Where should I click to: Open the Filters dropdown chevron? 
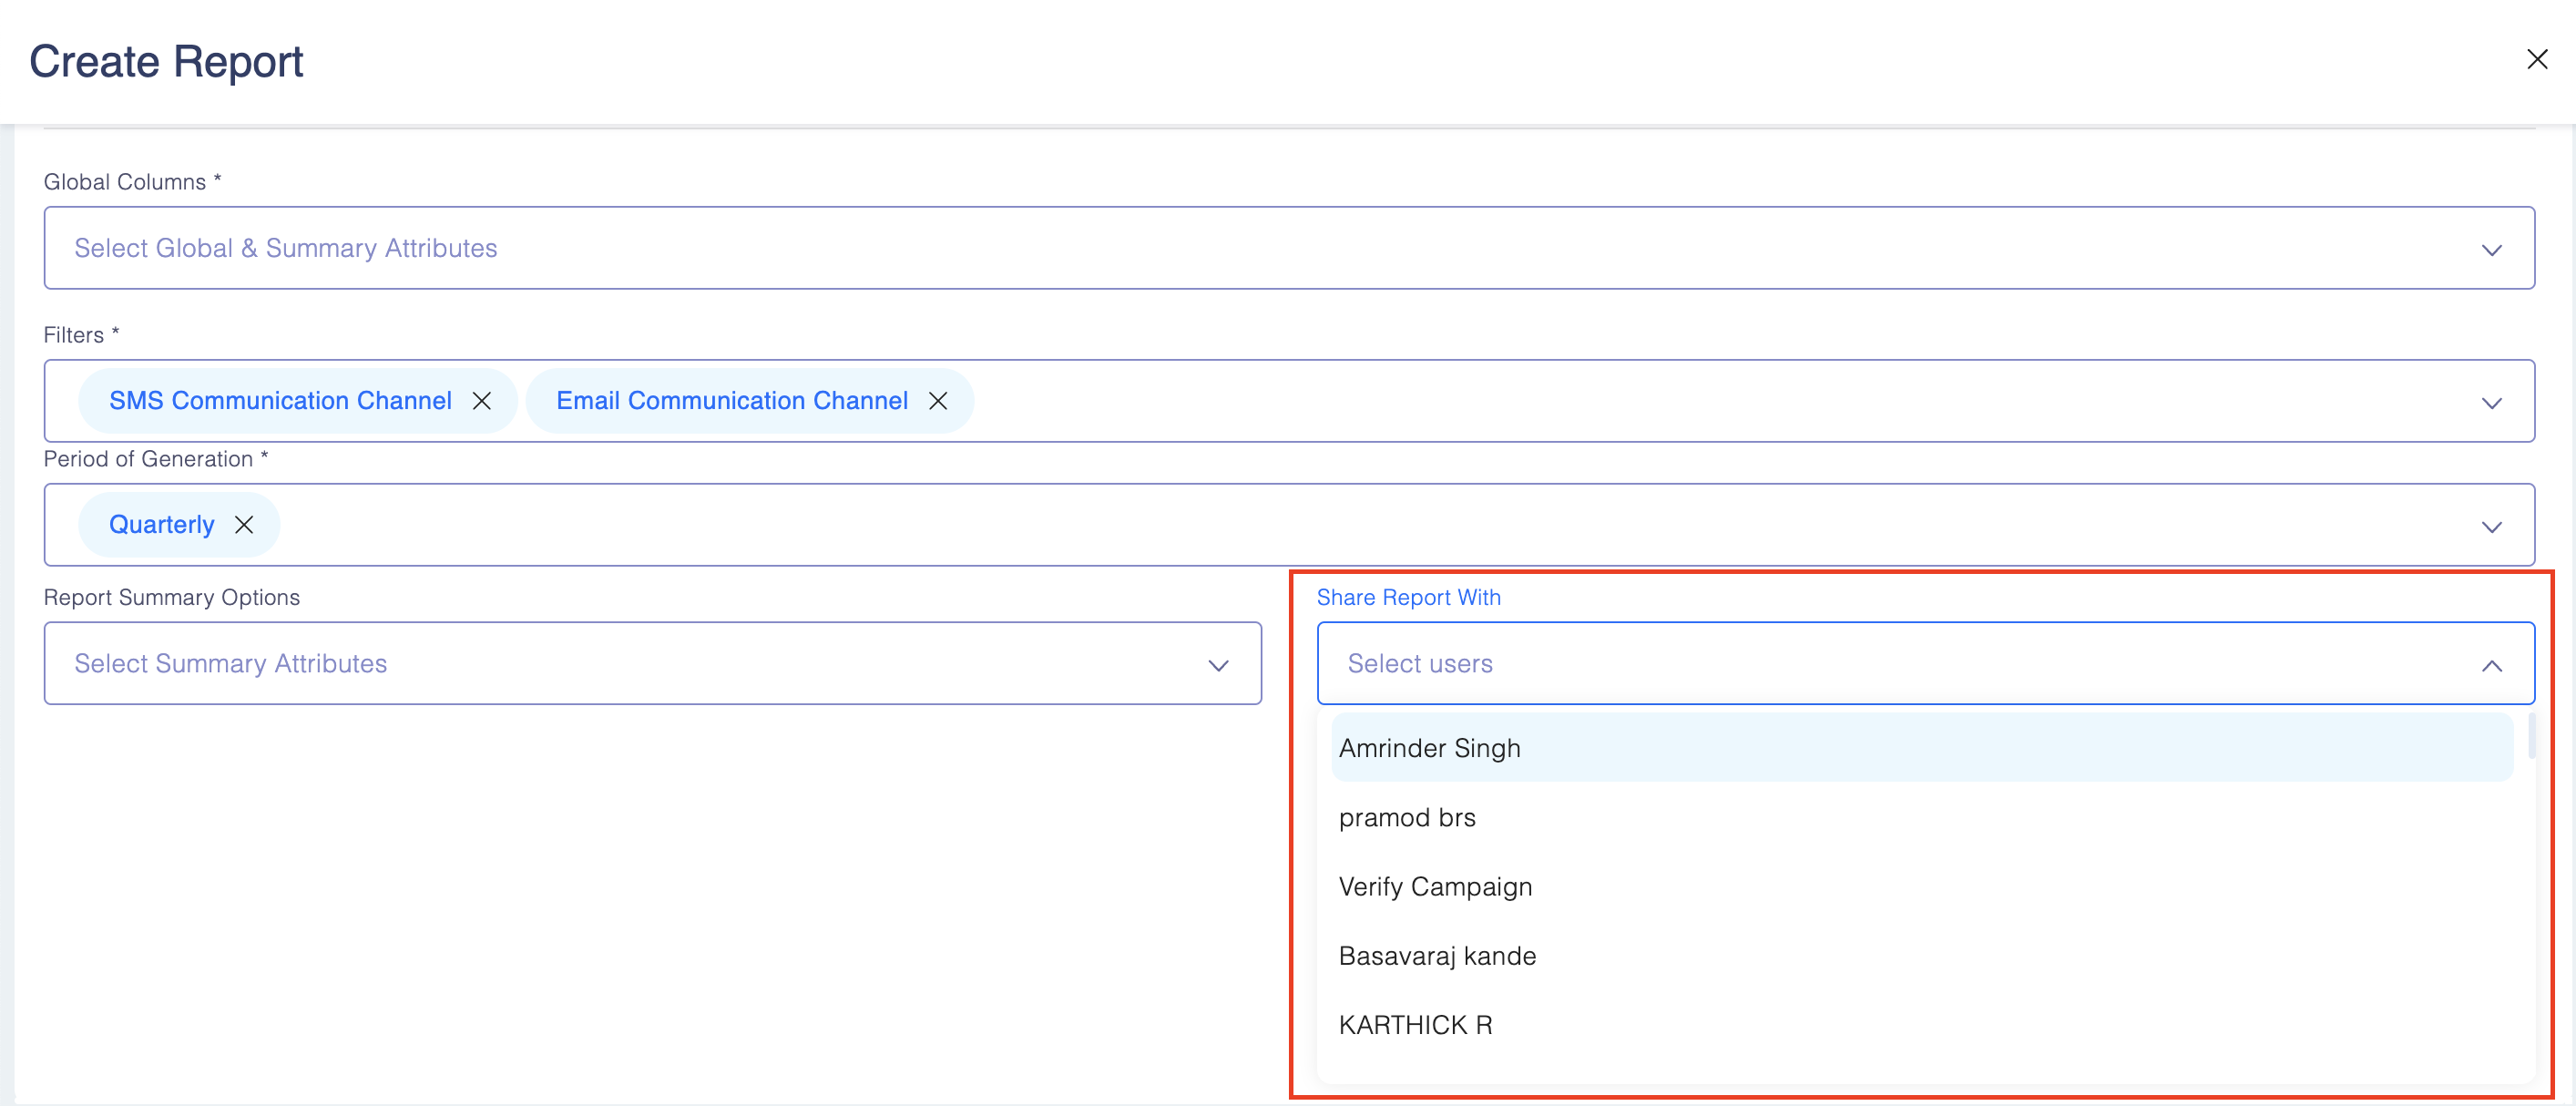[x=2491, y=403]
